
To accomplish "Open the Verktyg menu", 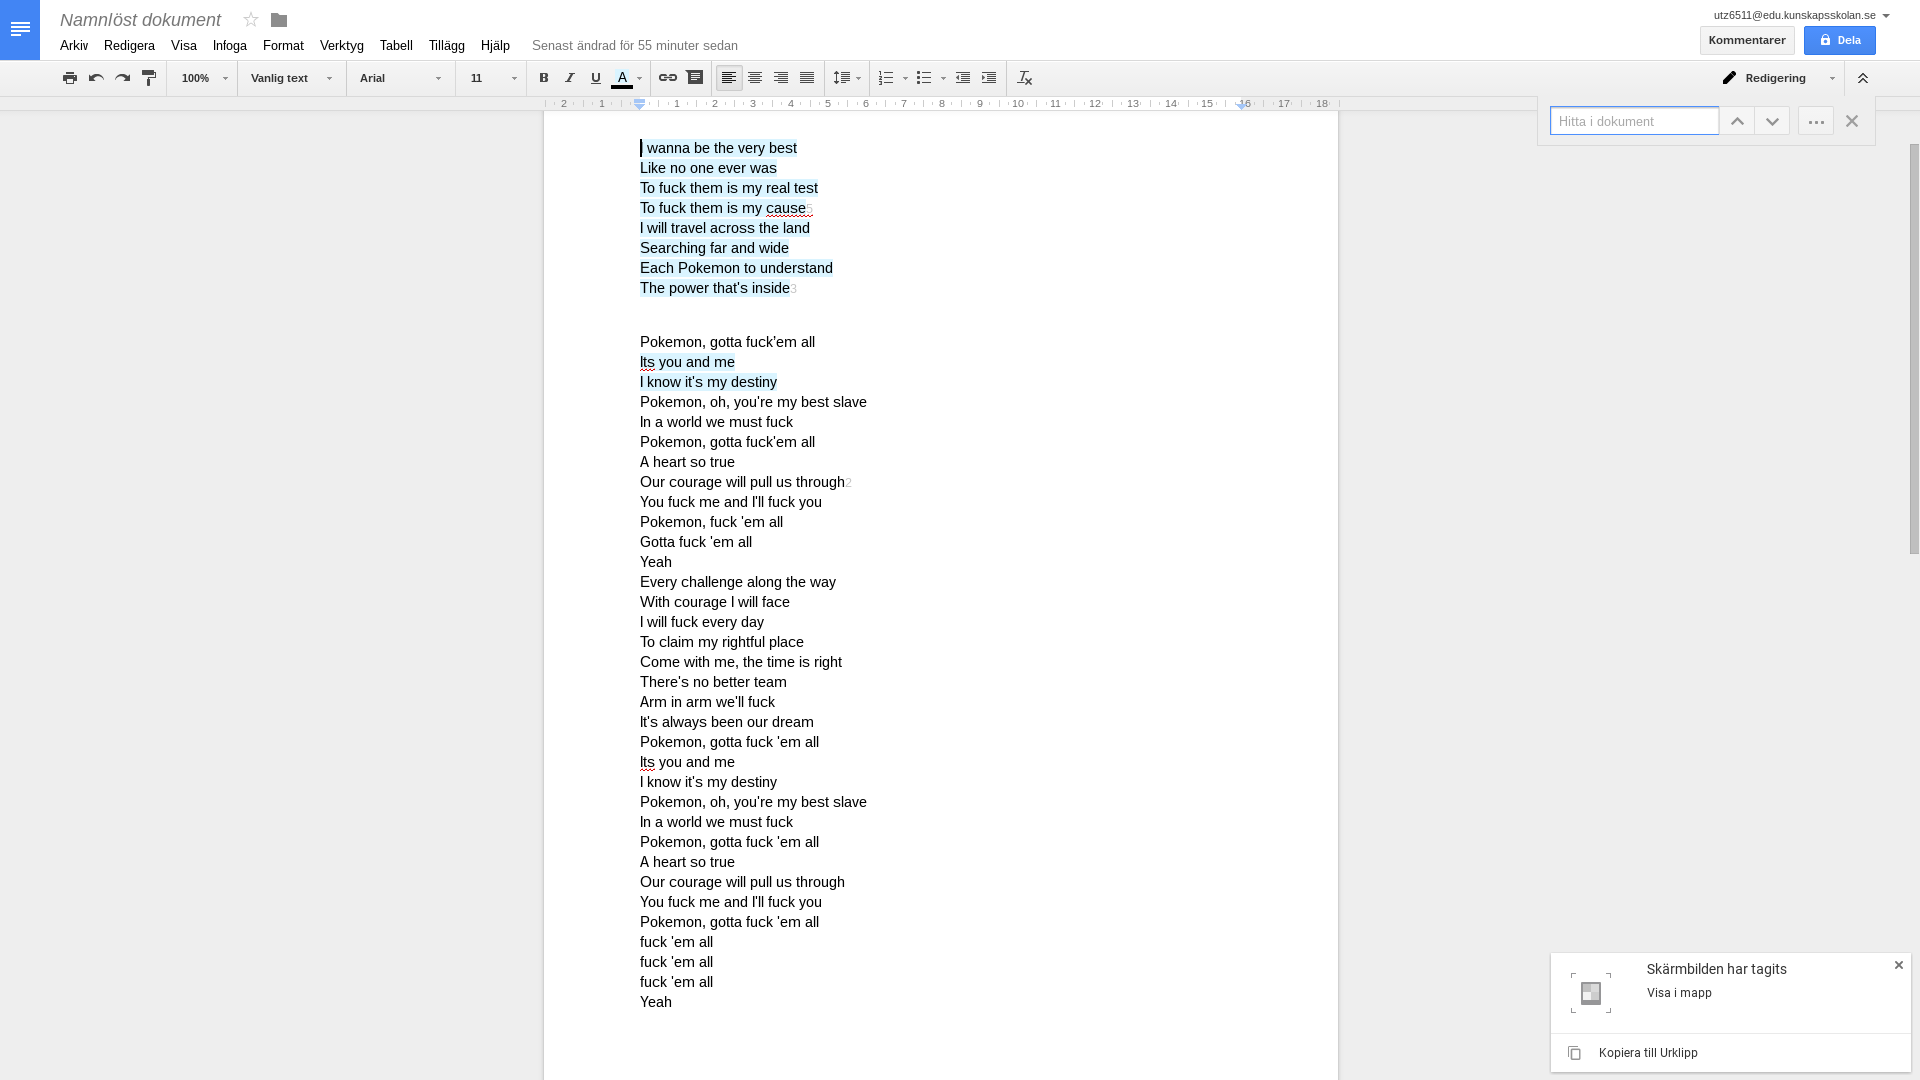I will (x=342, y=46).
